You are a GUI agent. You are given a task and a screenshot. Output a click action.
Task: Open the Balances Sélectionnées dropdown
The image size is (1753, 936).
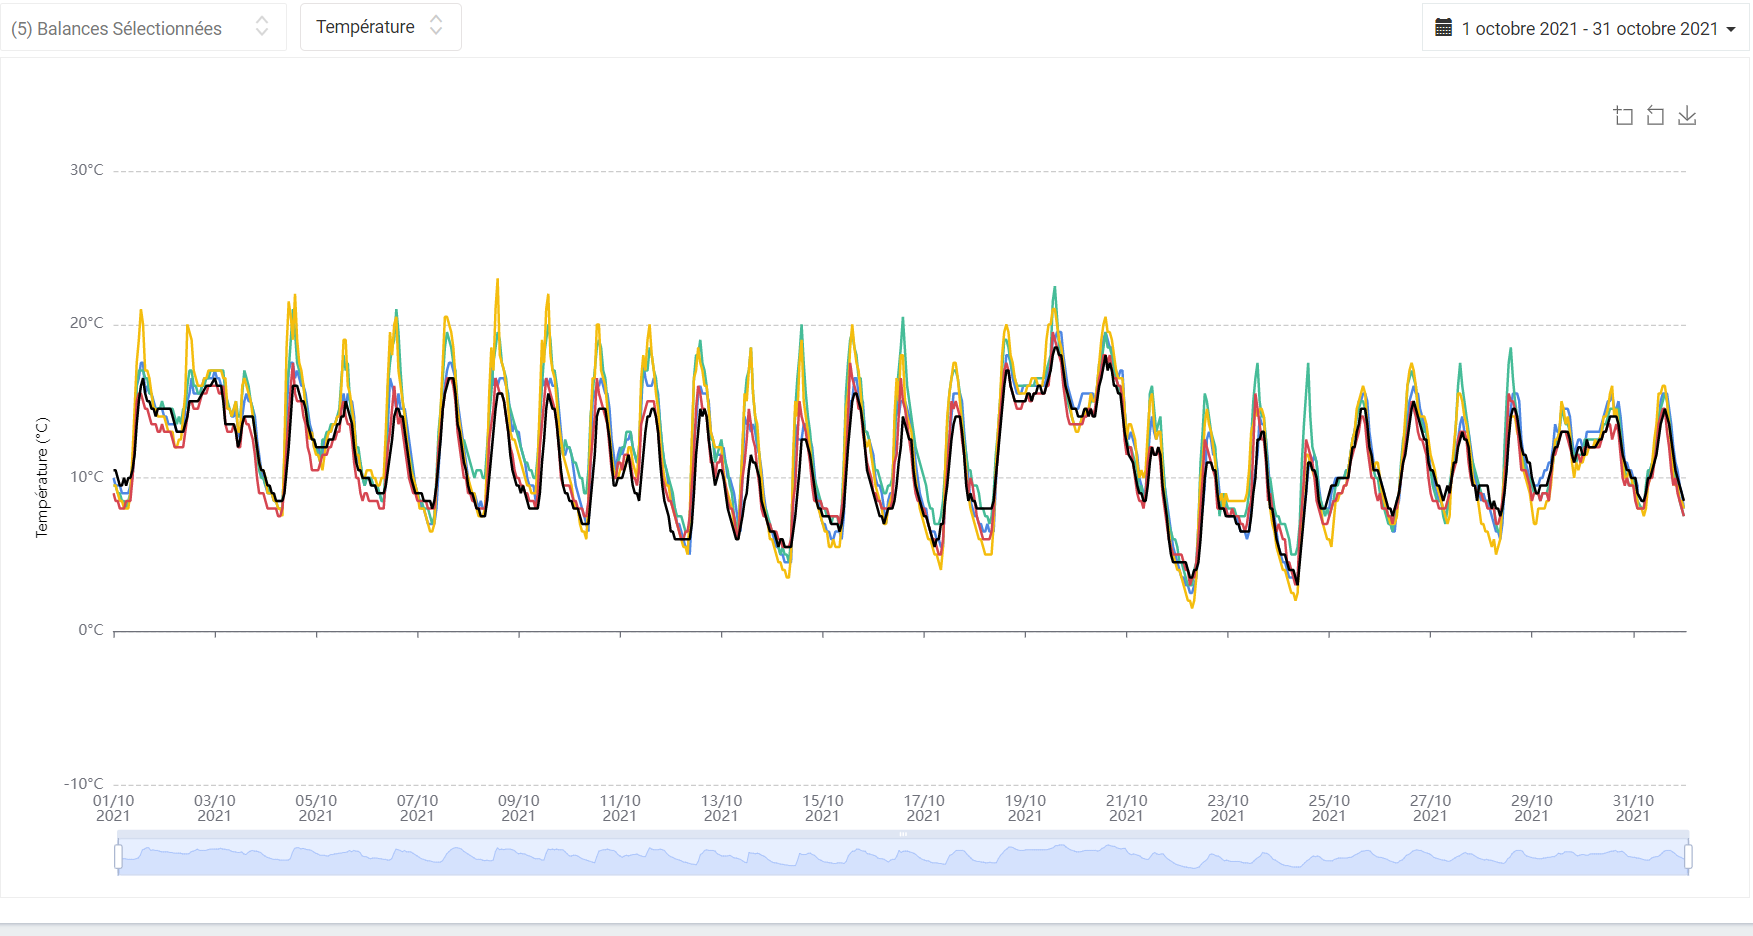pos(143,28)
